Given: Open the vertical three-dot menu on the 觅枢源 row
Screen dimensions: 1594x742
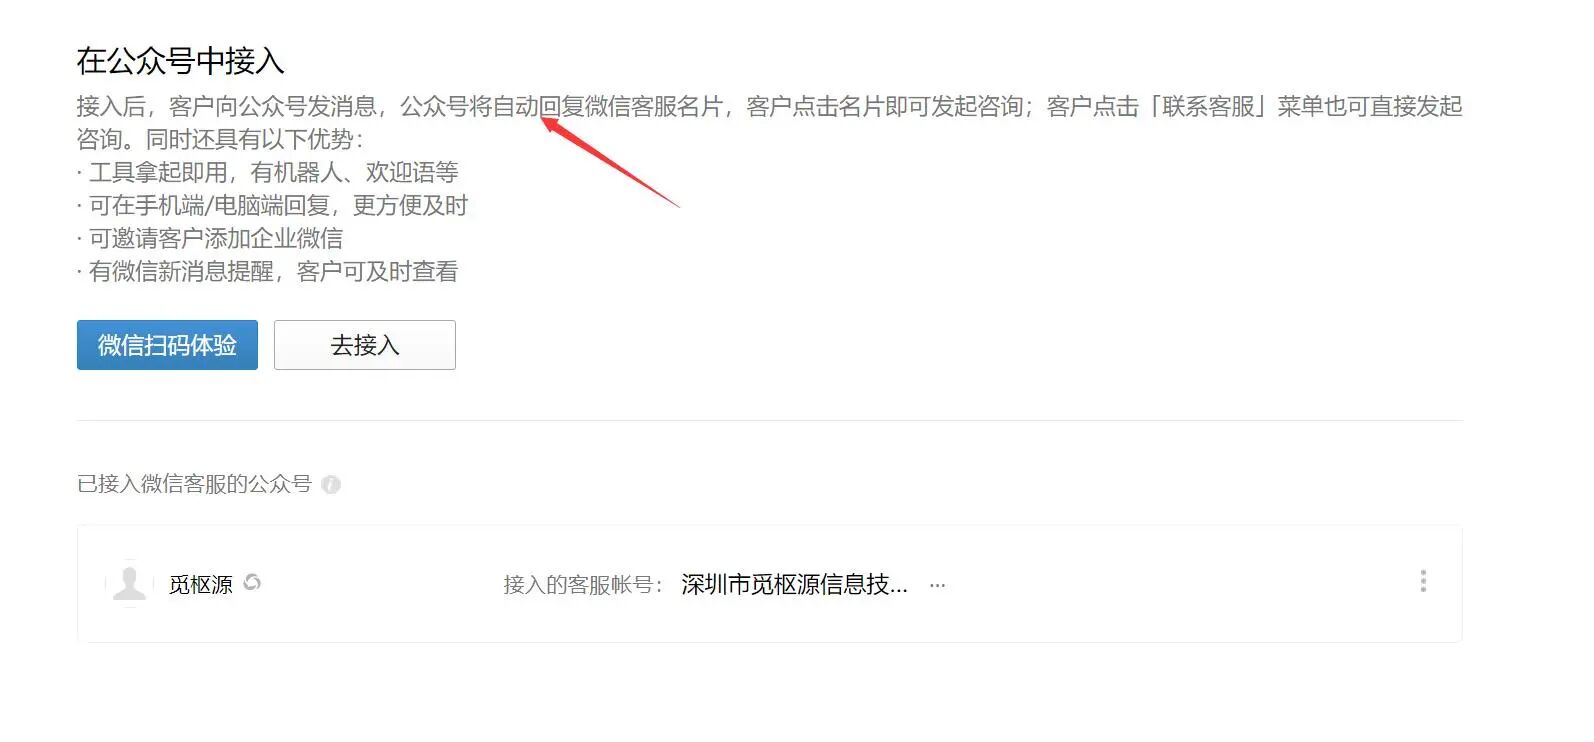Looking at the screenshot, I should coord(1423,582).
